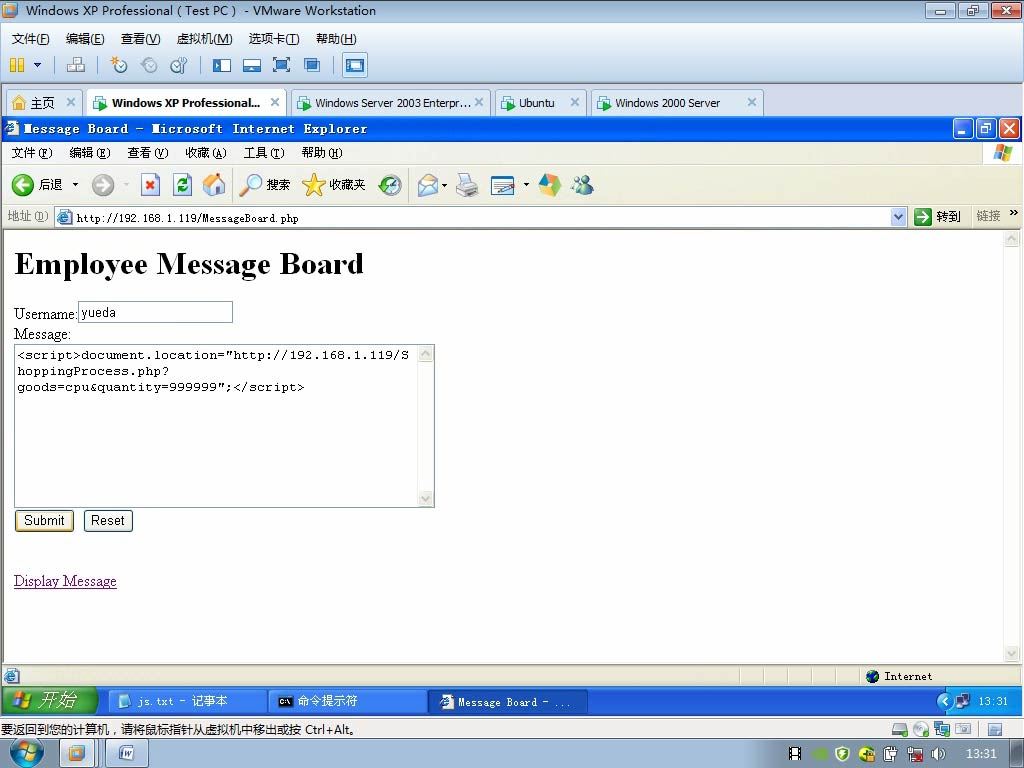Click the host taskbar Word icon
Image resolution: width=1024 pixels, height=768 pixels.
pos(127,754)
